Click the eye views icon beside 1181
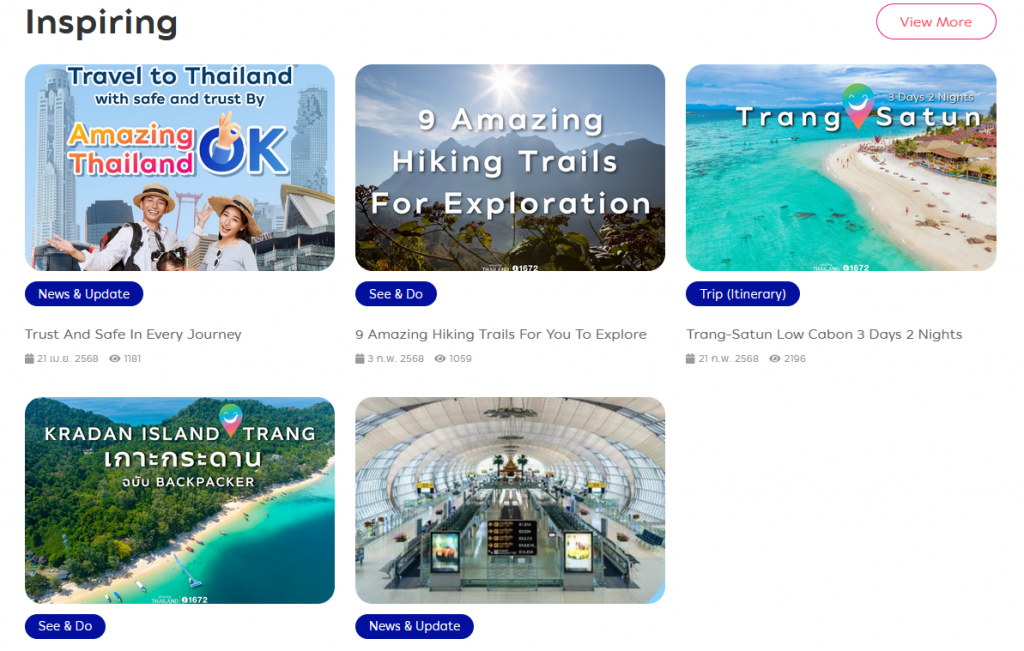 point(115,358)
